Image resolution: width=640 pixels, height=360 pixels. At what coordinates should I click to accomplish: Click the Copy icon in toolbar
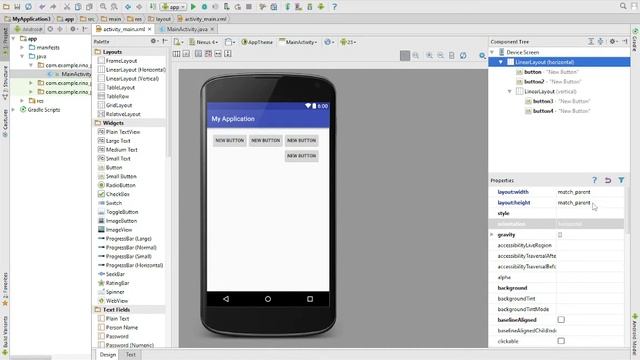78,7
